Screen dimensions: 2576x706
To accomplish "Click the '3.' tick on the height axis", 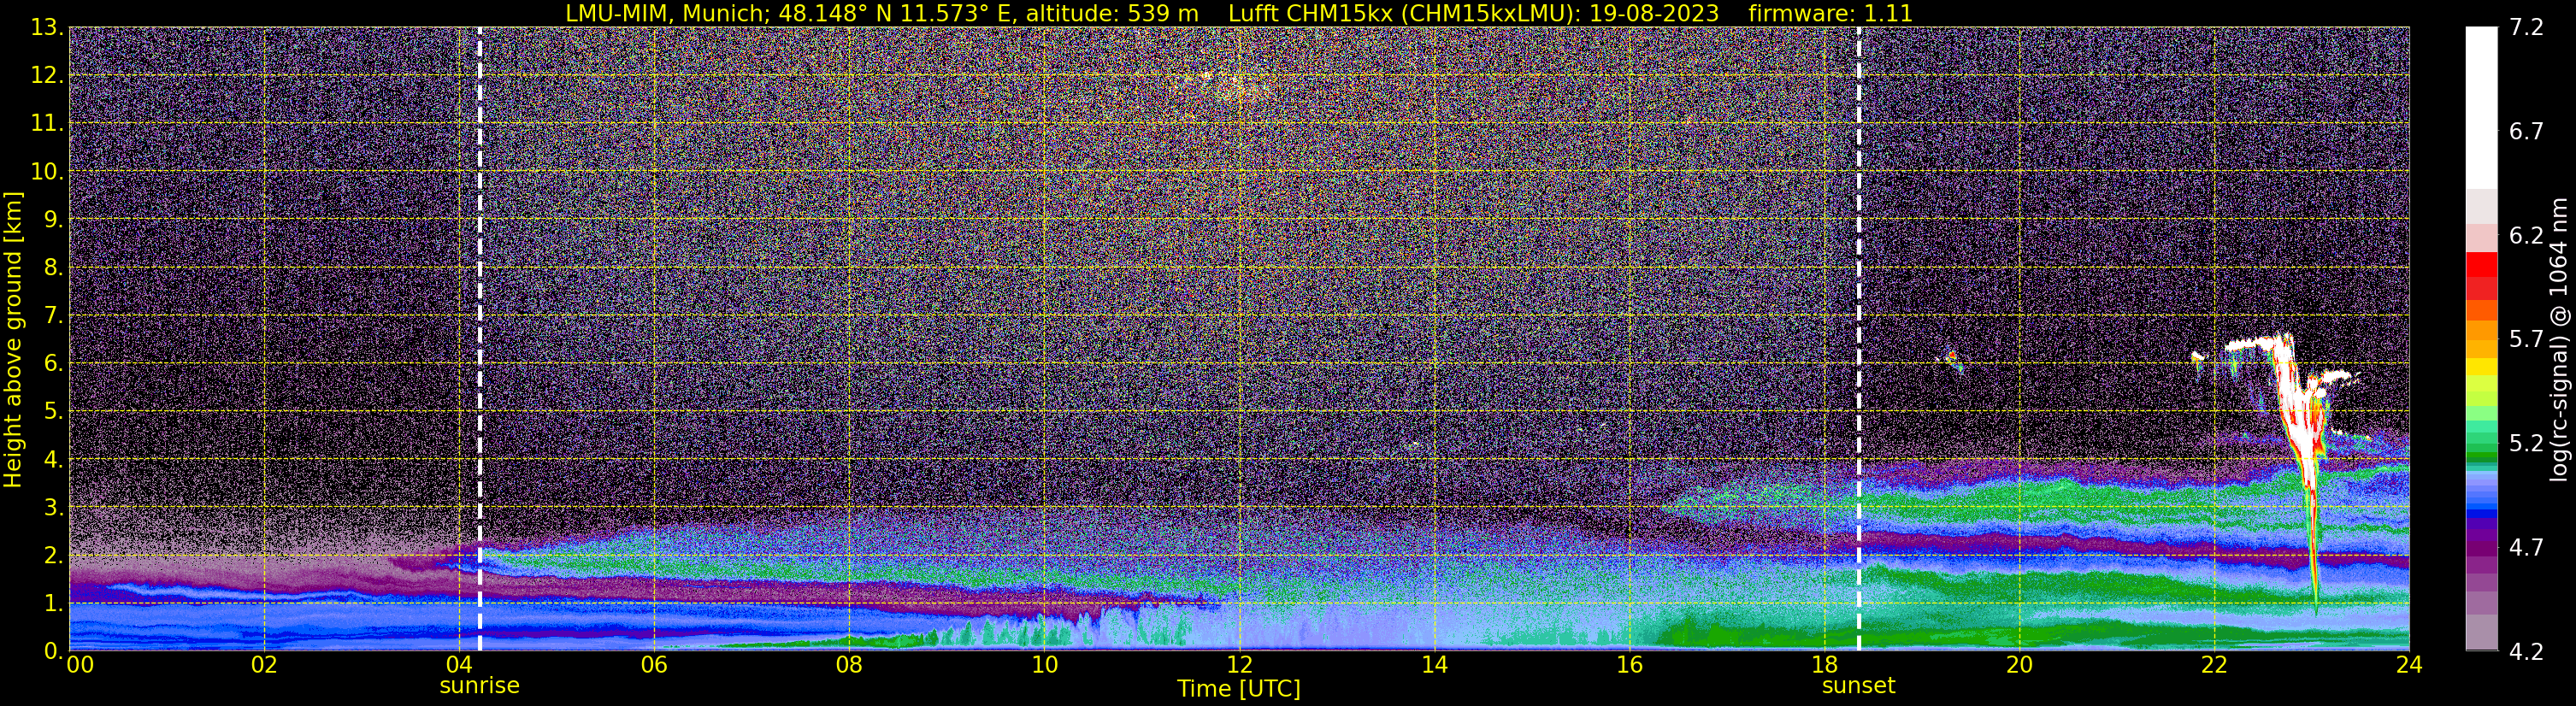I will (52, 508).
